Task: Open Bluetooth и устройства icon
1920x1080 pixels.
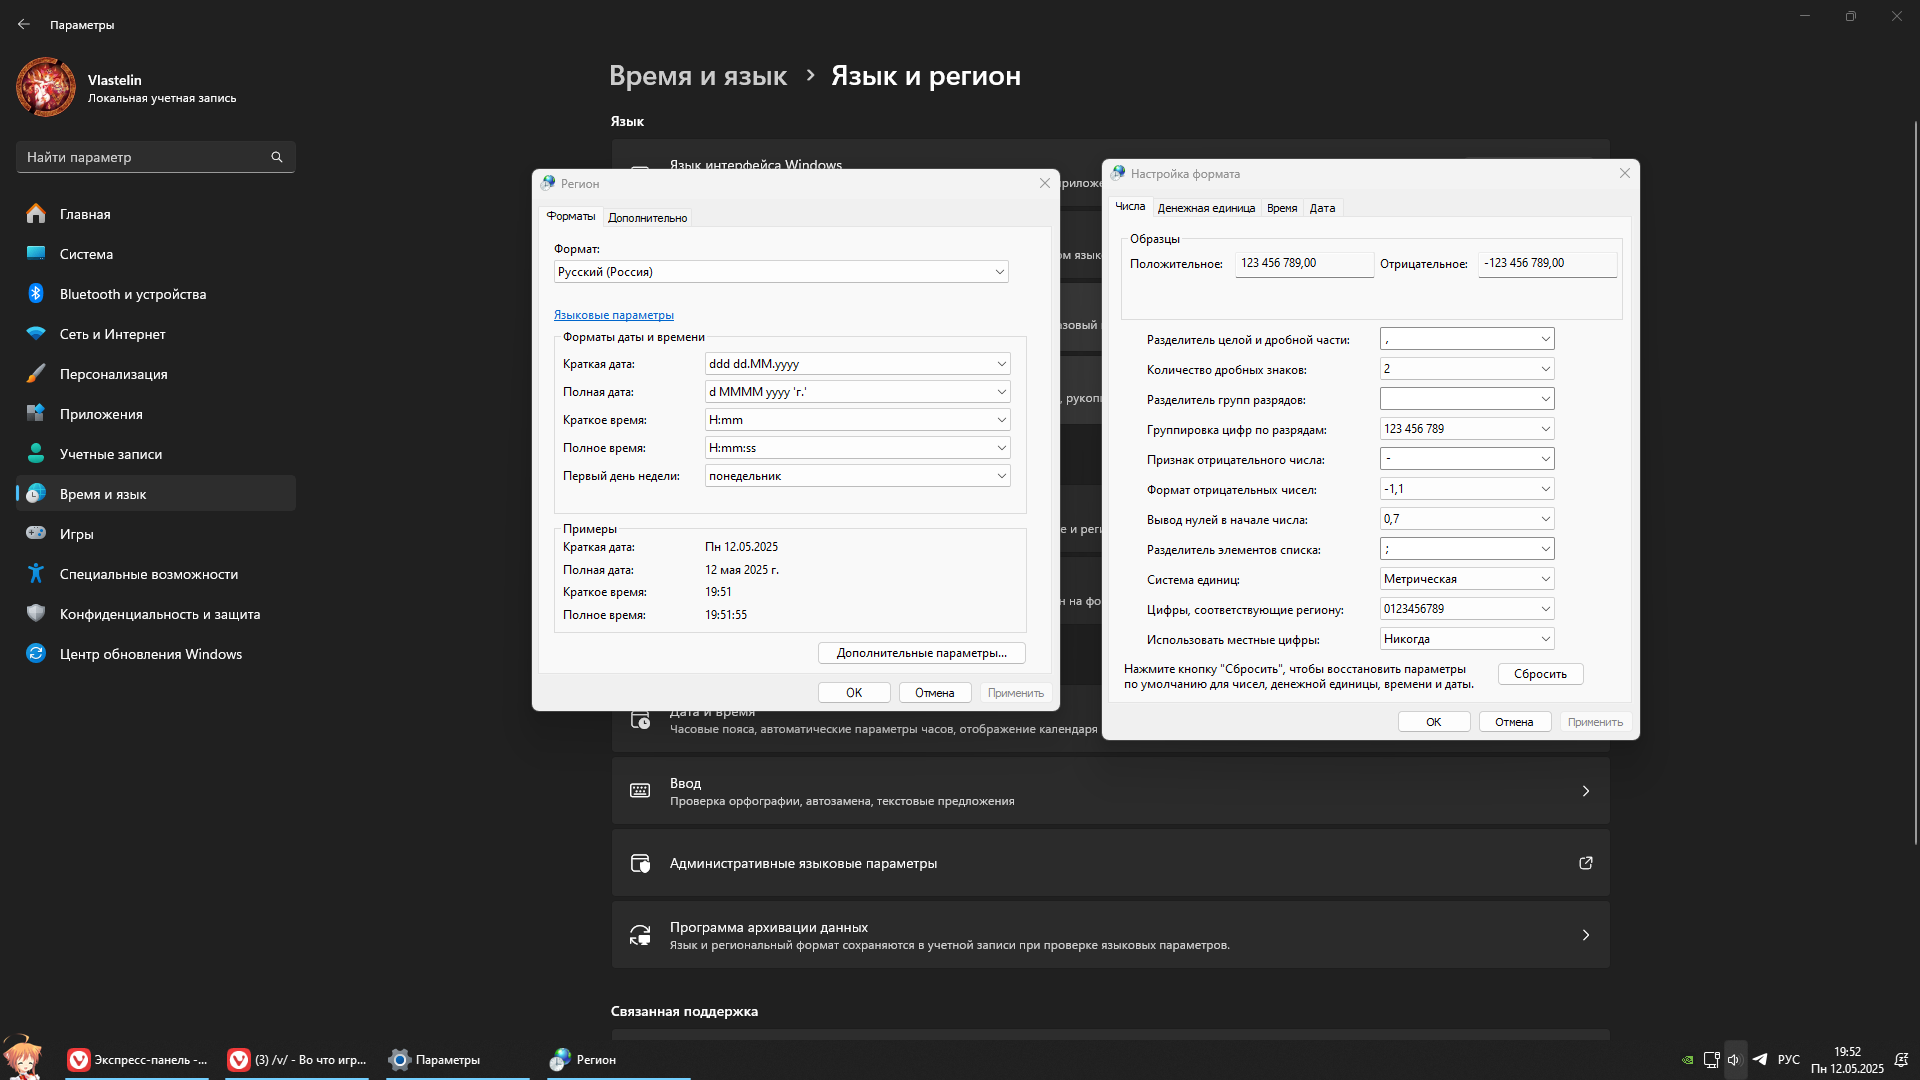Action: [36, 294]
